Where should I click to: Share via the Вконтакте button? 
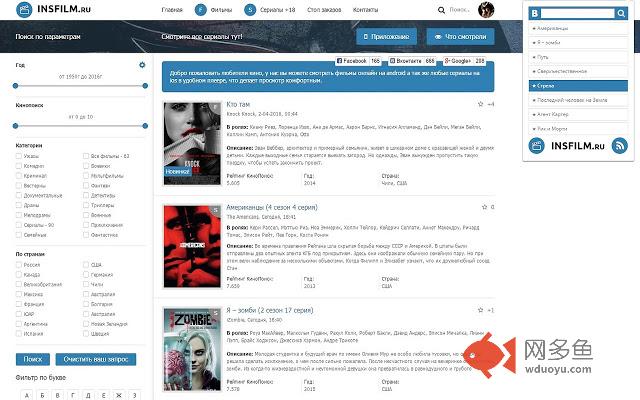(412, 61)
